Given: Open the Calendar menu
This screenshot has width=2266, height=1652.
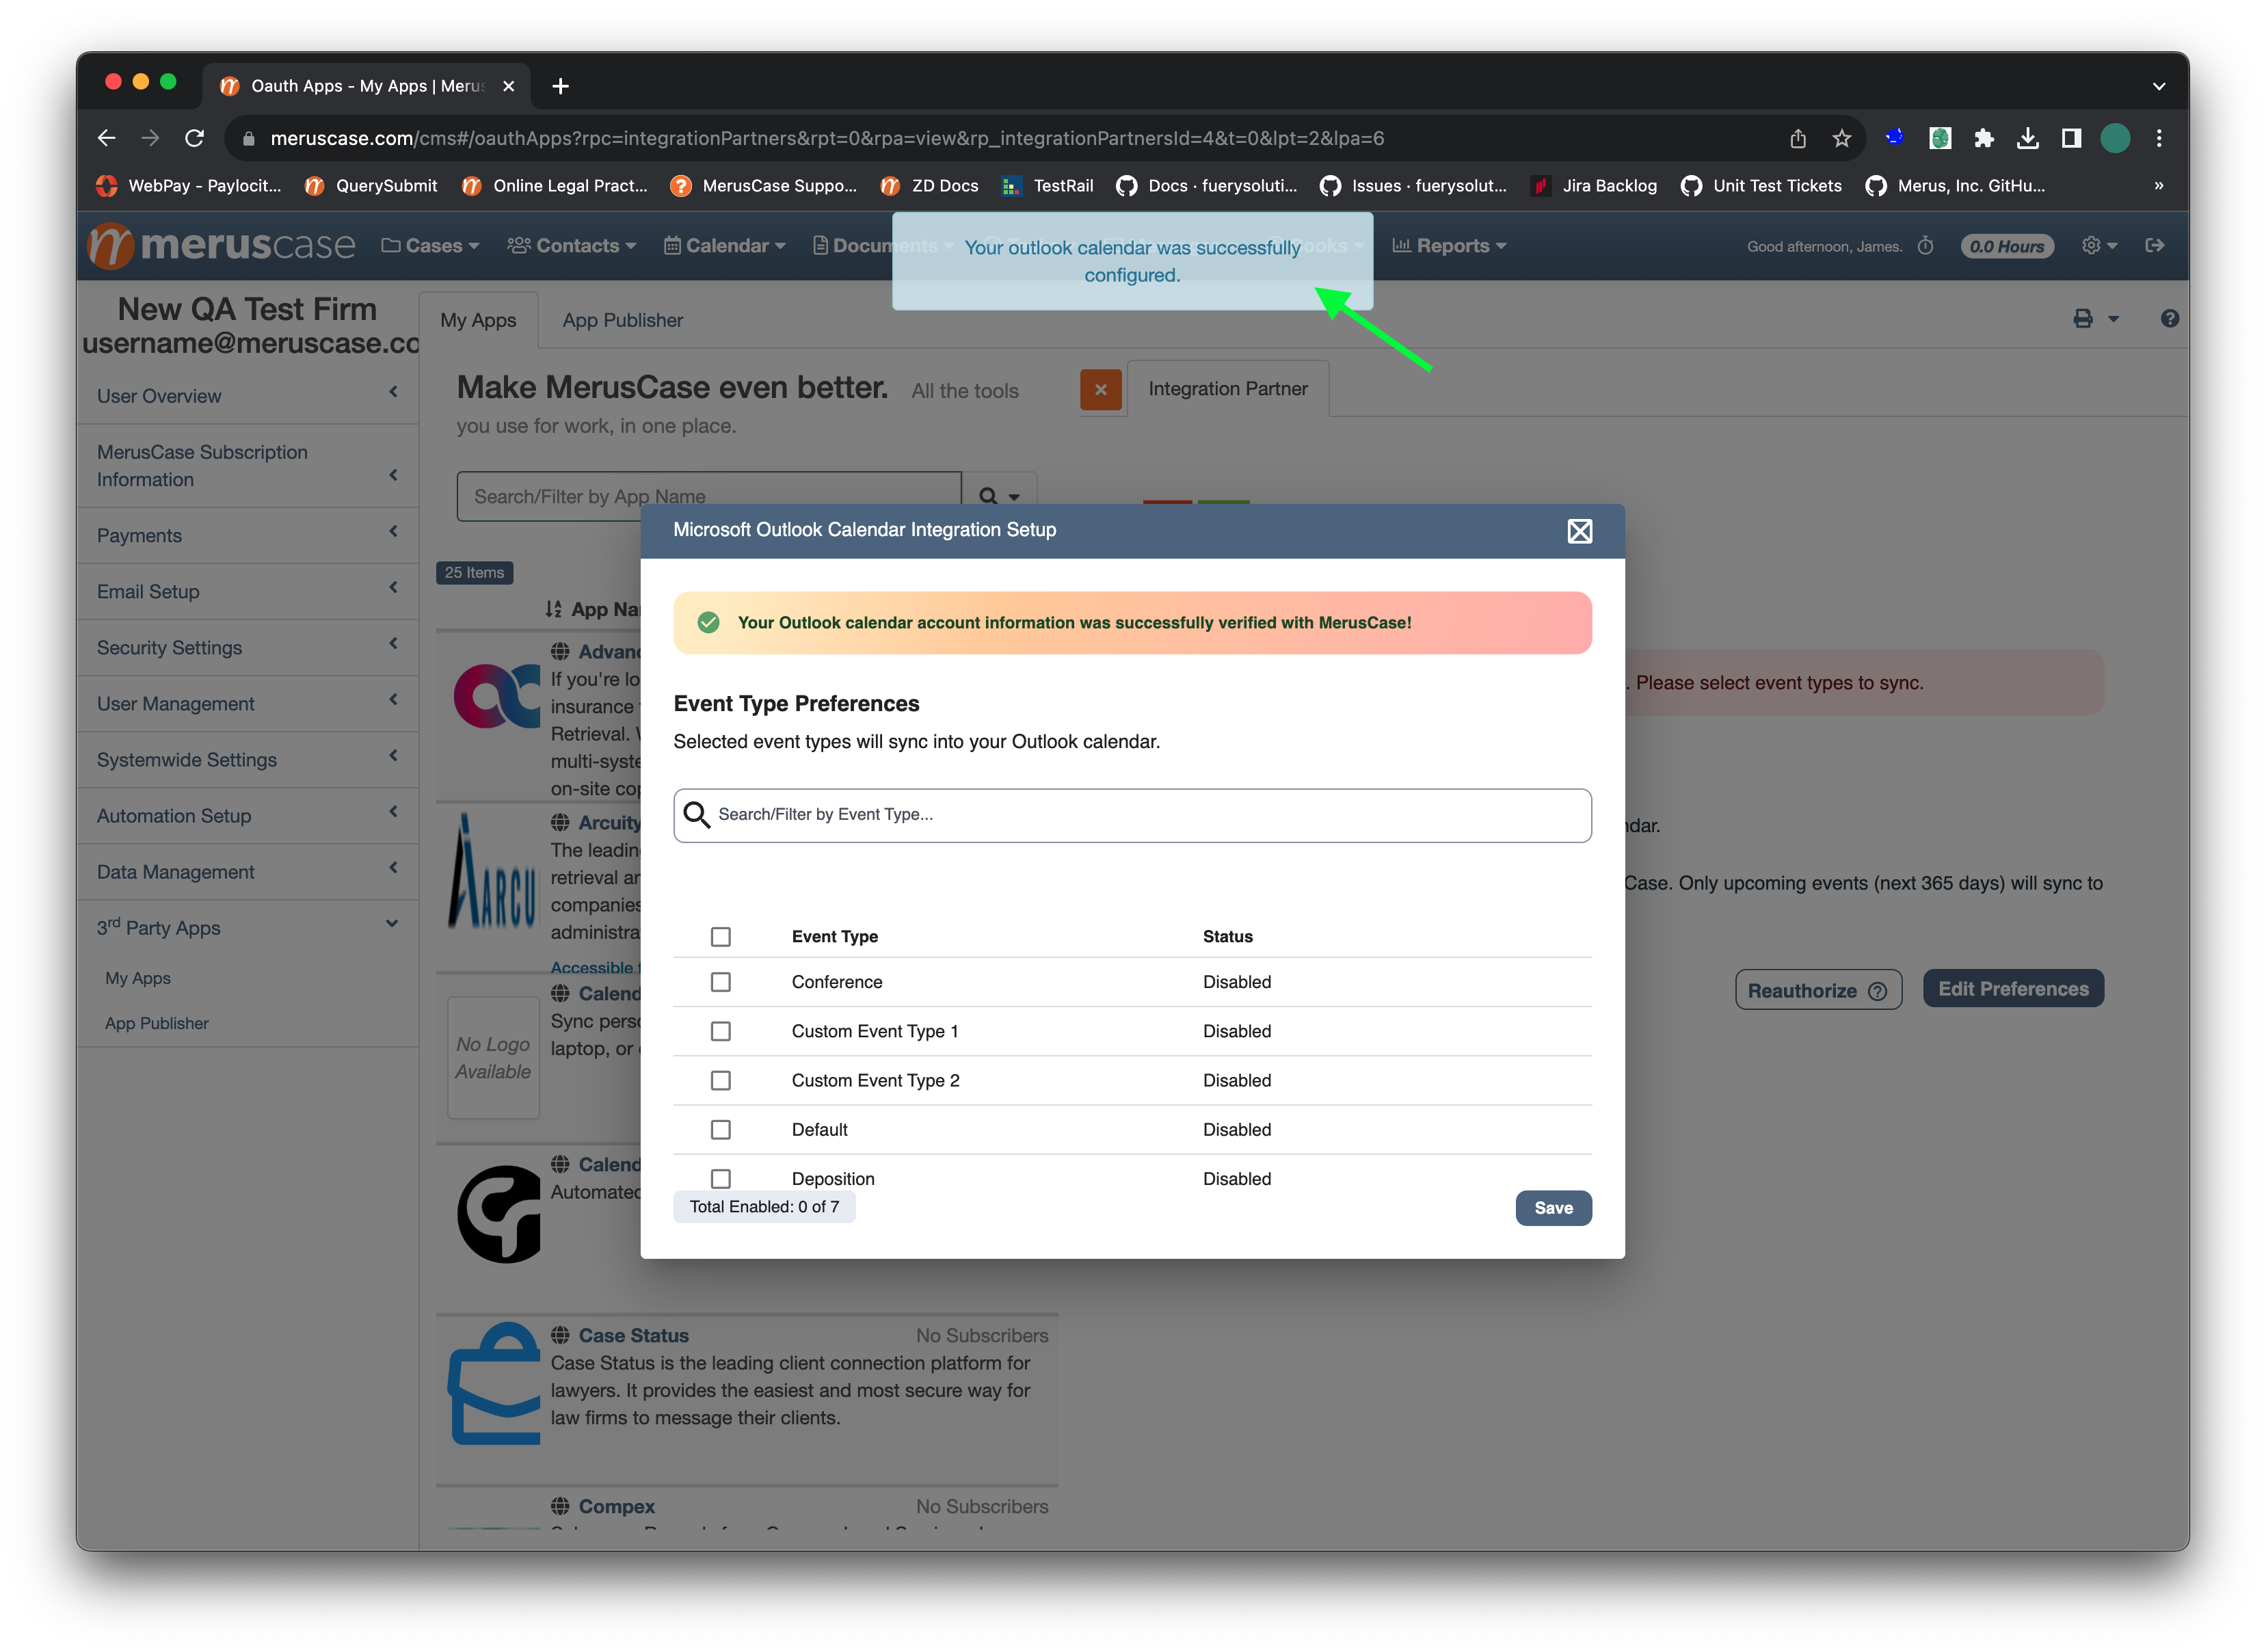Looking at the screenshot, I should pos(725,246).
